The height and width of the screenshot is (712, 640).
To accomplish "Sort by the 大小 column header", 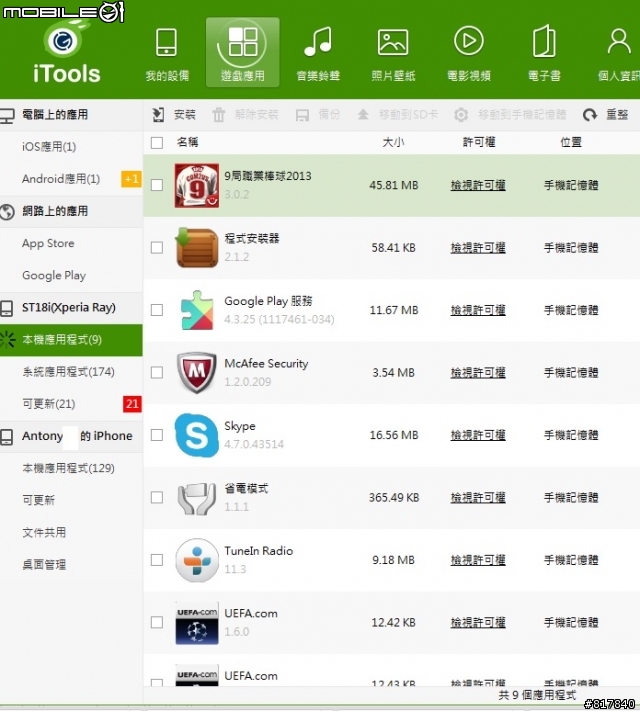I will pos(393,142).
